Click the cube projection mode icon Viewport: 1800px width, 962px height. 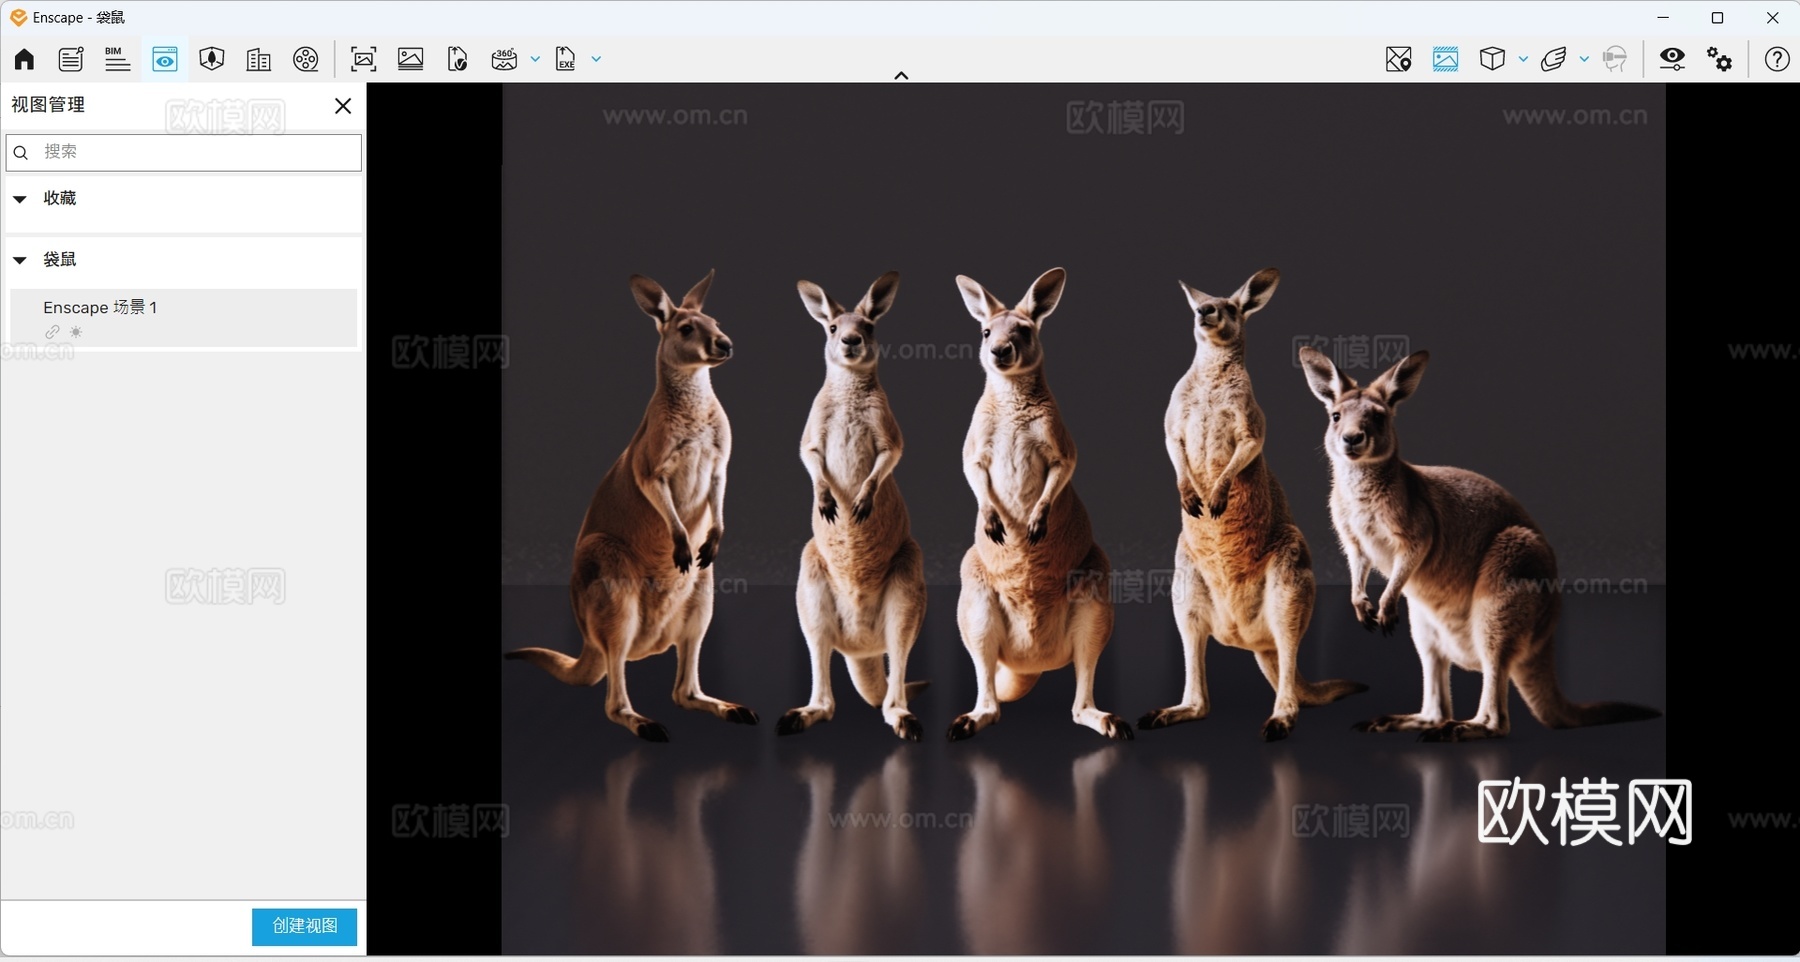point(1492,59)
